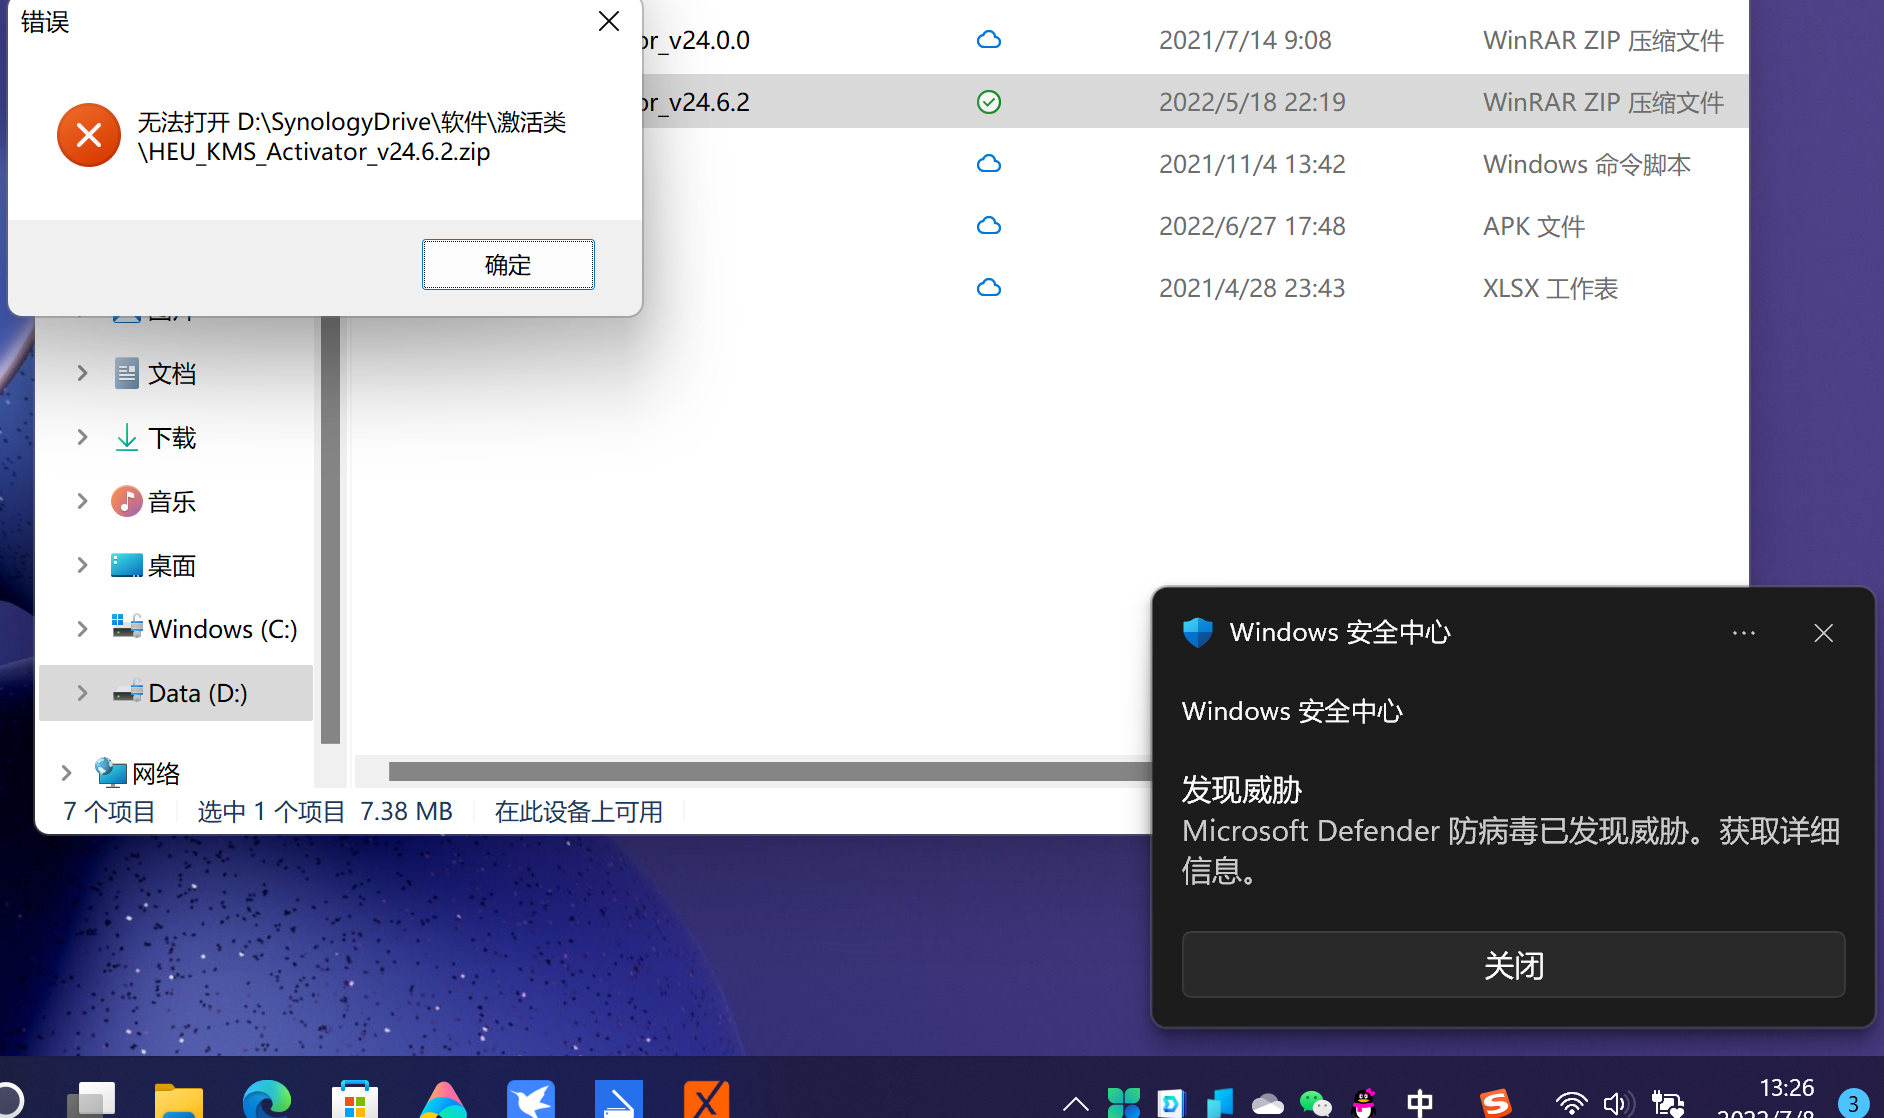This screenshot has width=1884, height=1118.
Task: Open 桌面 in the navigation pane
Action: 154,565
